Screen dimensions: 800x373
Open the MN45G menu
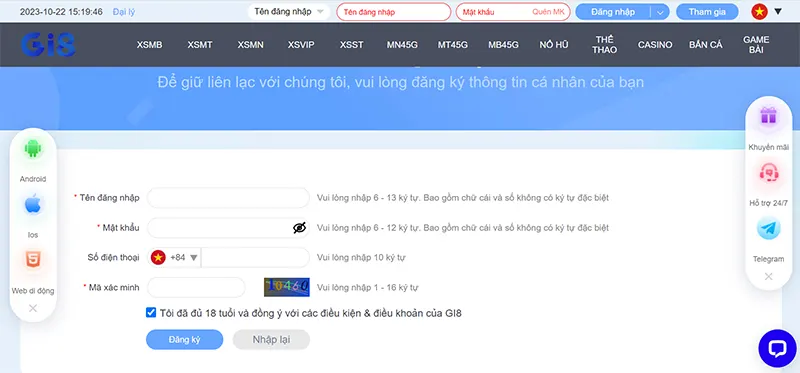(402, 45)
